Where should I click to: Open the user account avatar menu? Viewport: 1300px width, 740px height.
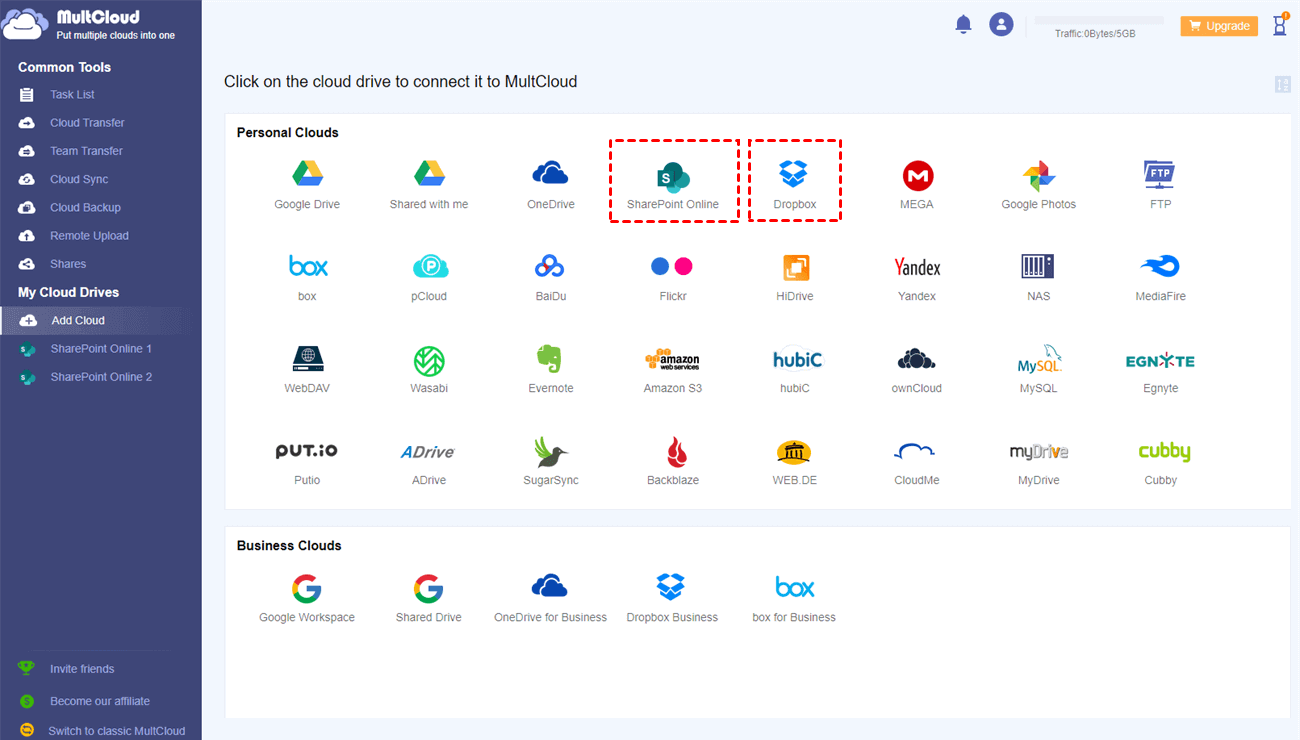click(x=1001, y=24)
